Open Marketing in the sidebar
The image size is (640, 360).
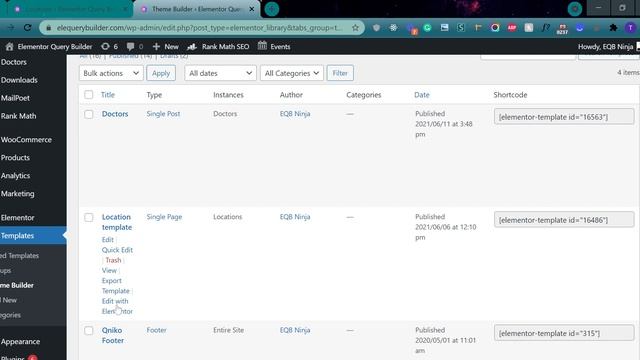tap(18, 193)
